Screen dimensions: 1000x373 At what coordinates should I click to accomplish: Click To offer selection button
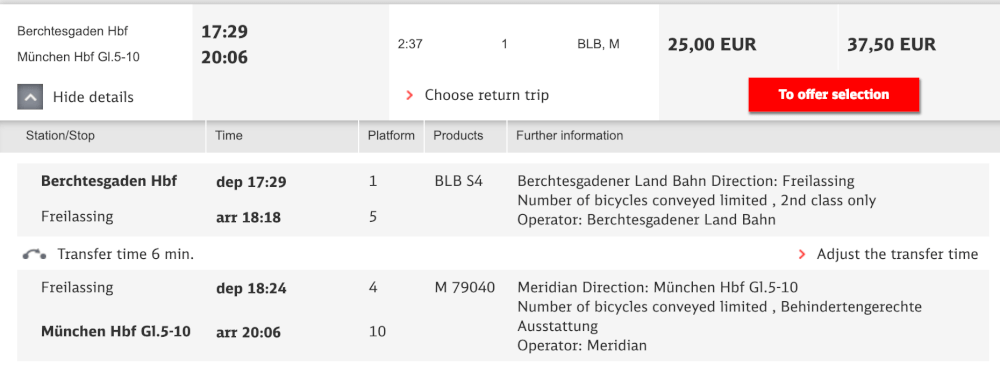834,95
